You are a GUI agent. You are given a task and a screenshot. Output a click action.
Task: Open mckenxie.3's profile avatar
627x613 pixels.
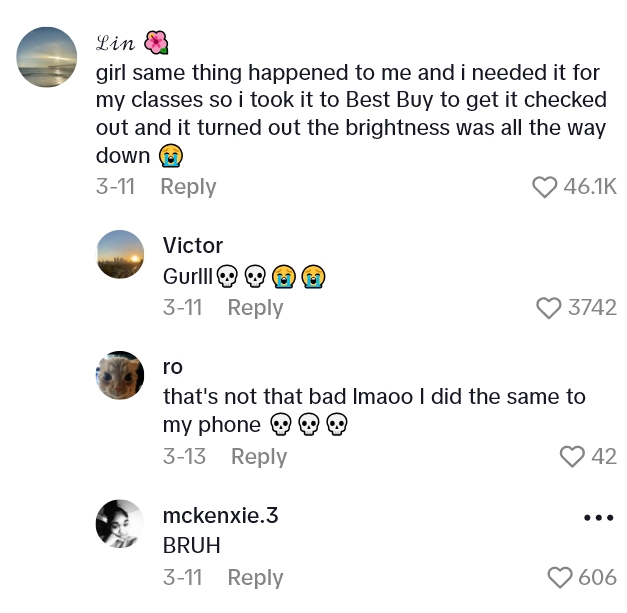click(119, 524)
